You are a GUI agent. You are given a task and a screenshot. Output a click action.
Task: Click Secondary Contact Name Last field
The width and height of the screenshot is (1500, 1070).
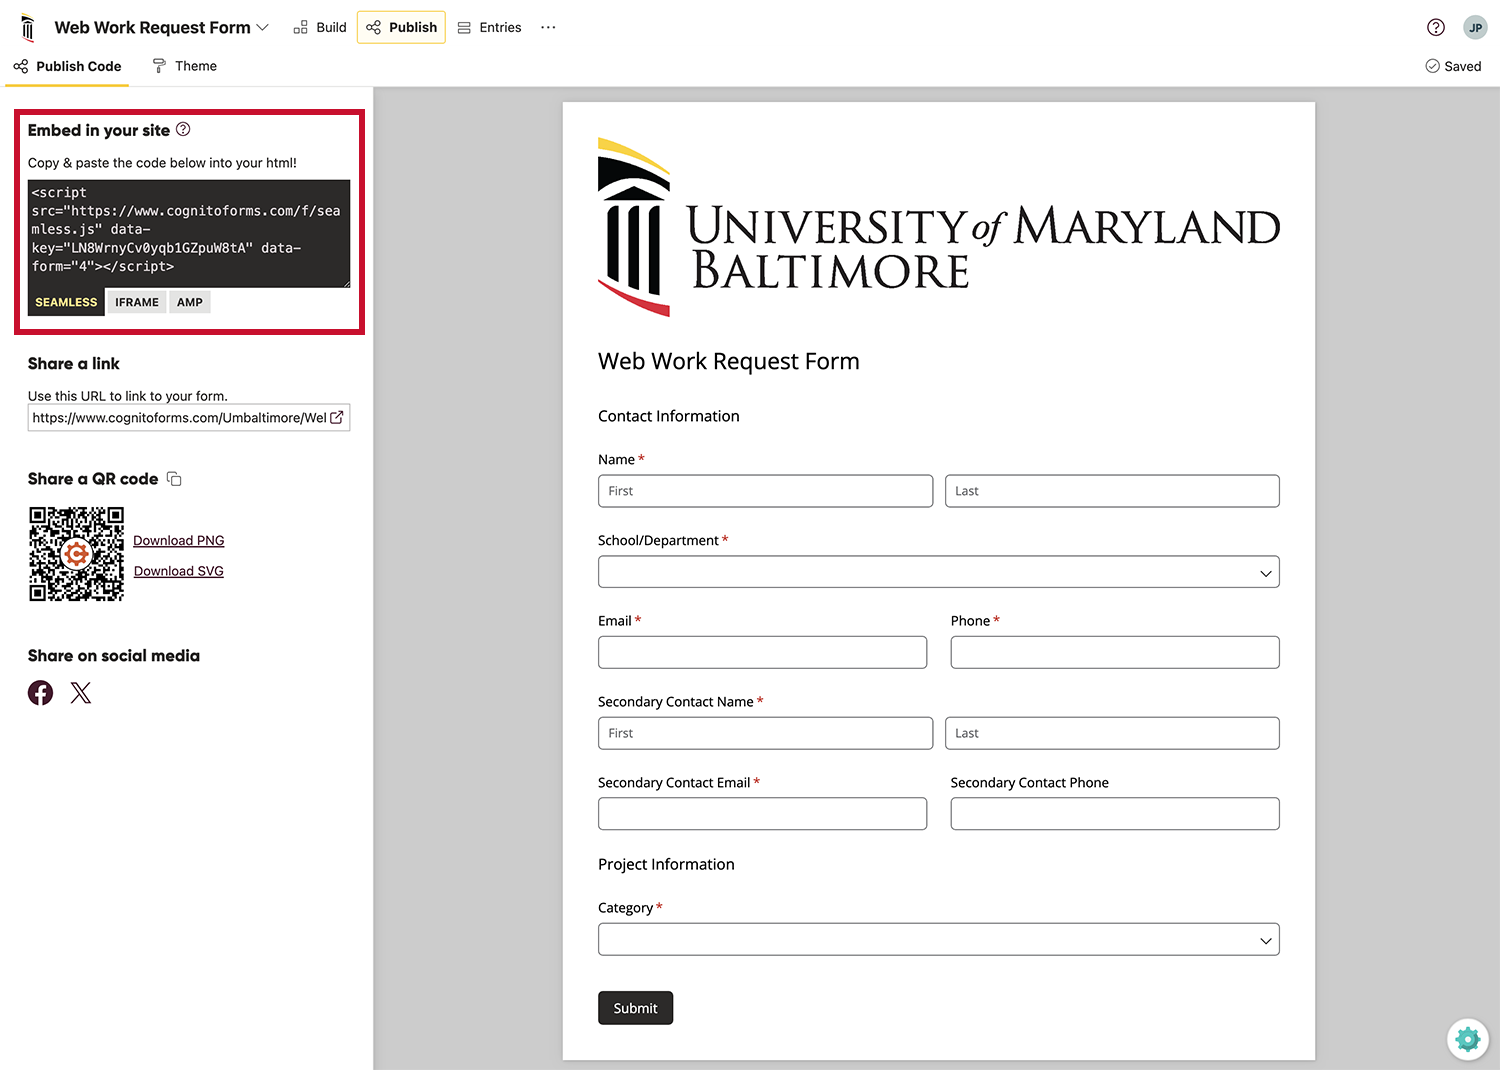coord(1112,733)
